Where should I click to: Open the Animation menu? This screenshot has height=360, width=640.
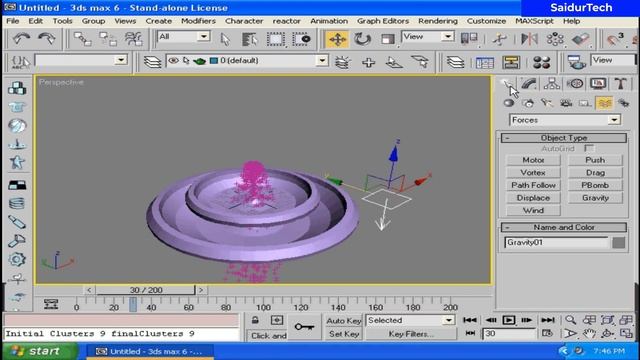click(x=329, y=21)
